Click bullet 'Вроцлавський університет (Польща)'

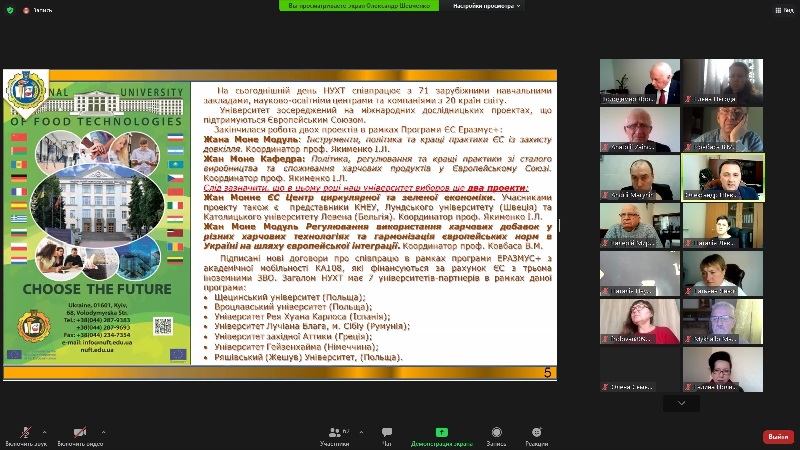click(293, 307)
